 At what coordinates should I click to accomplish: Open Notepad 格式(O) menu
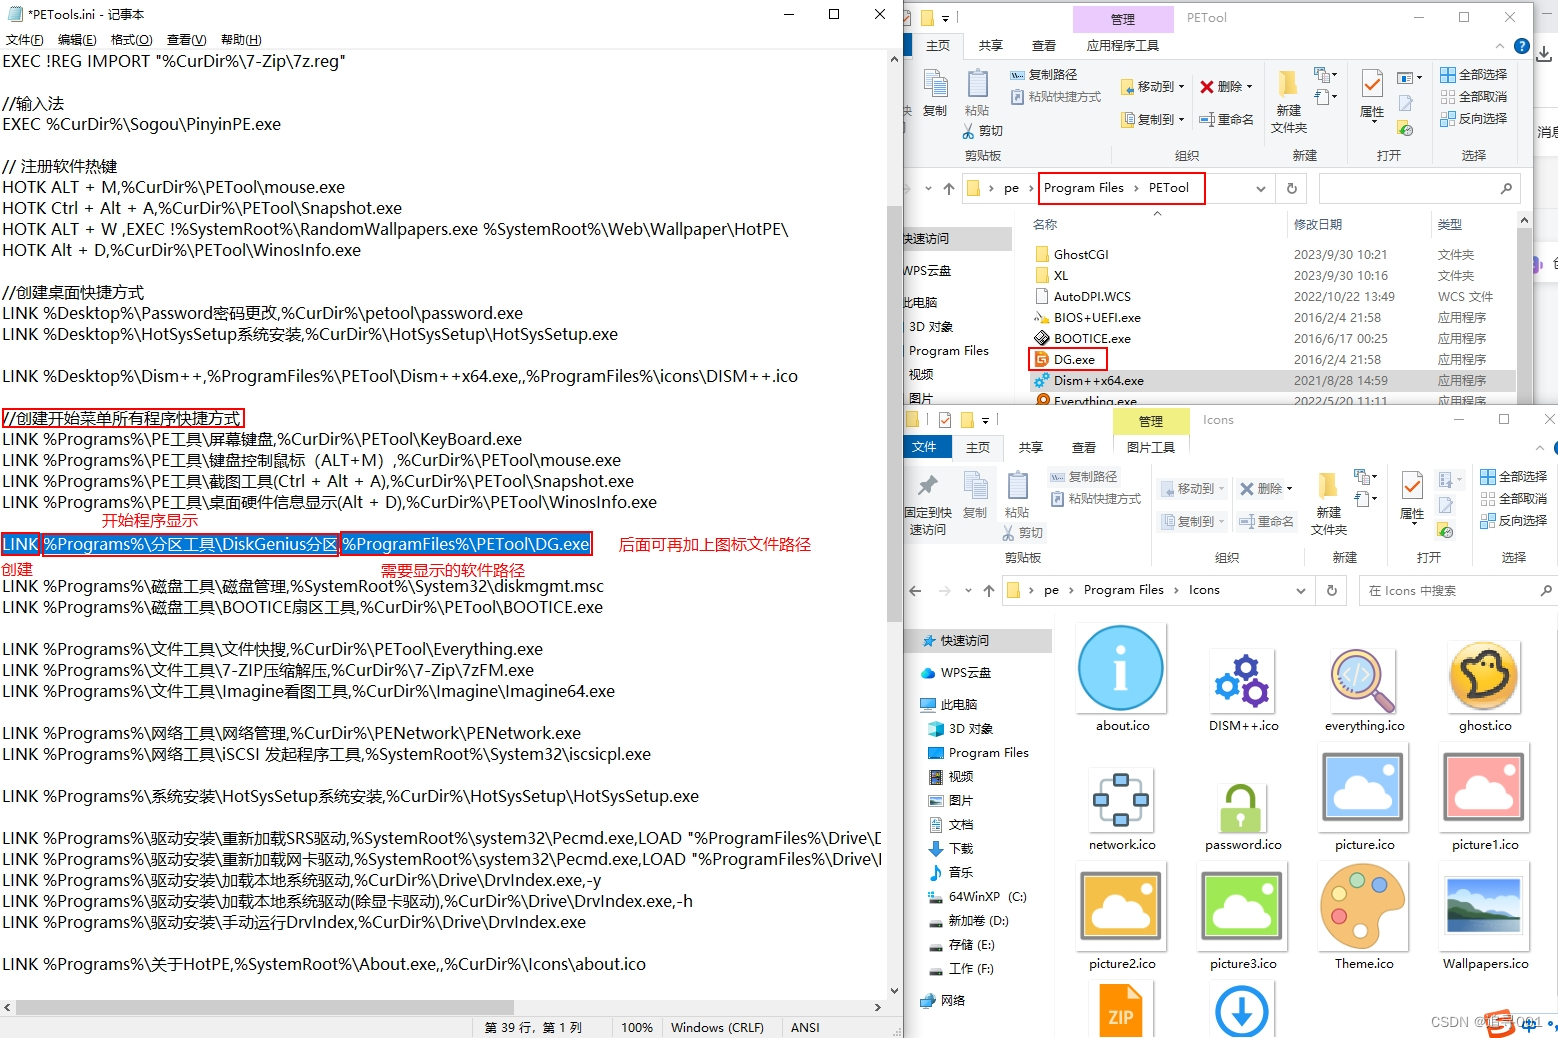point(131,40)
